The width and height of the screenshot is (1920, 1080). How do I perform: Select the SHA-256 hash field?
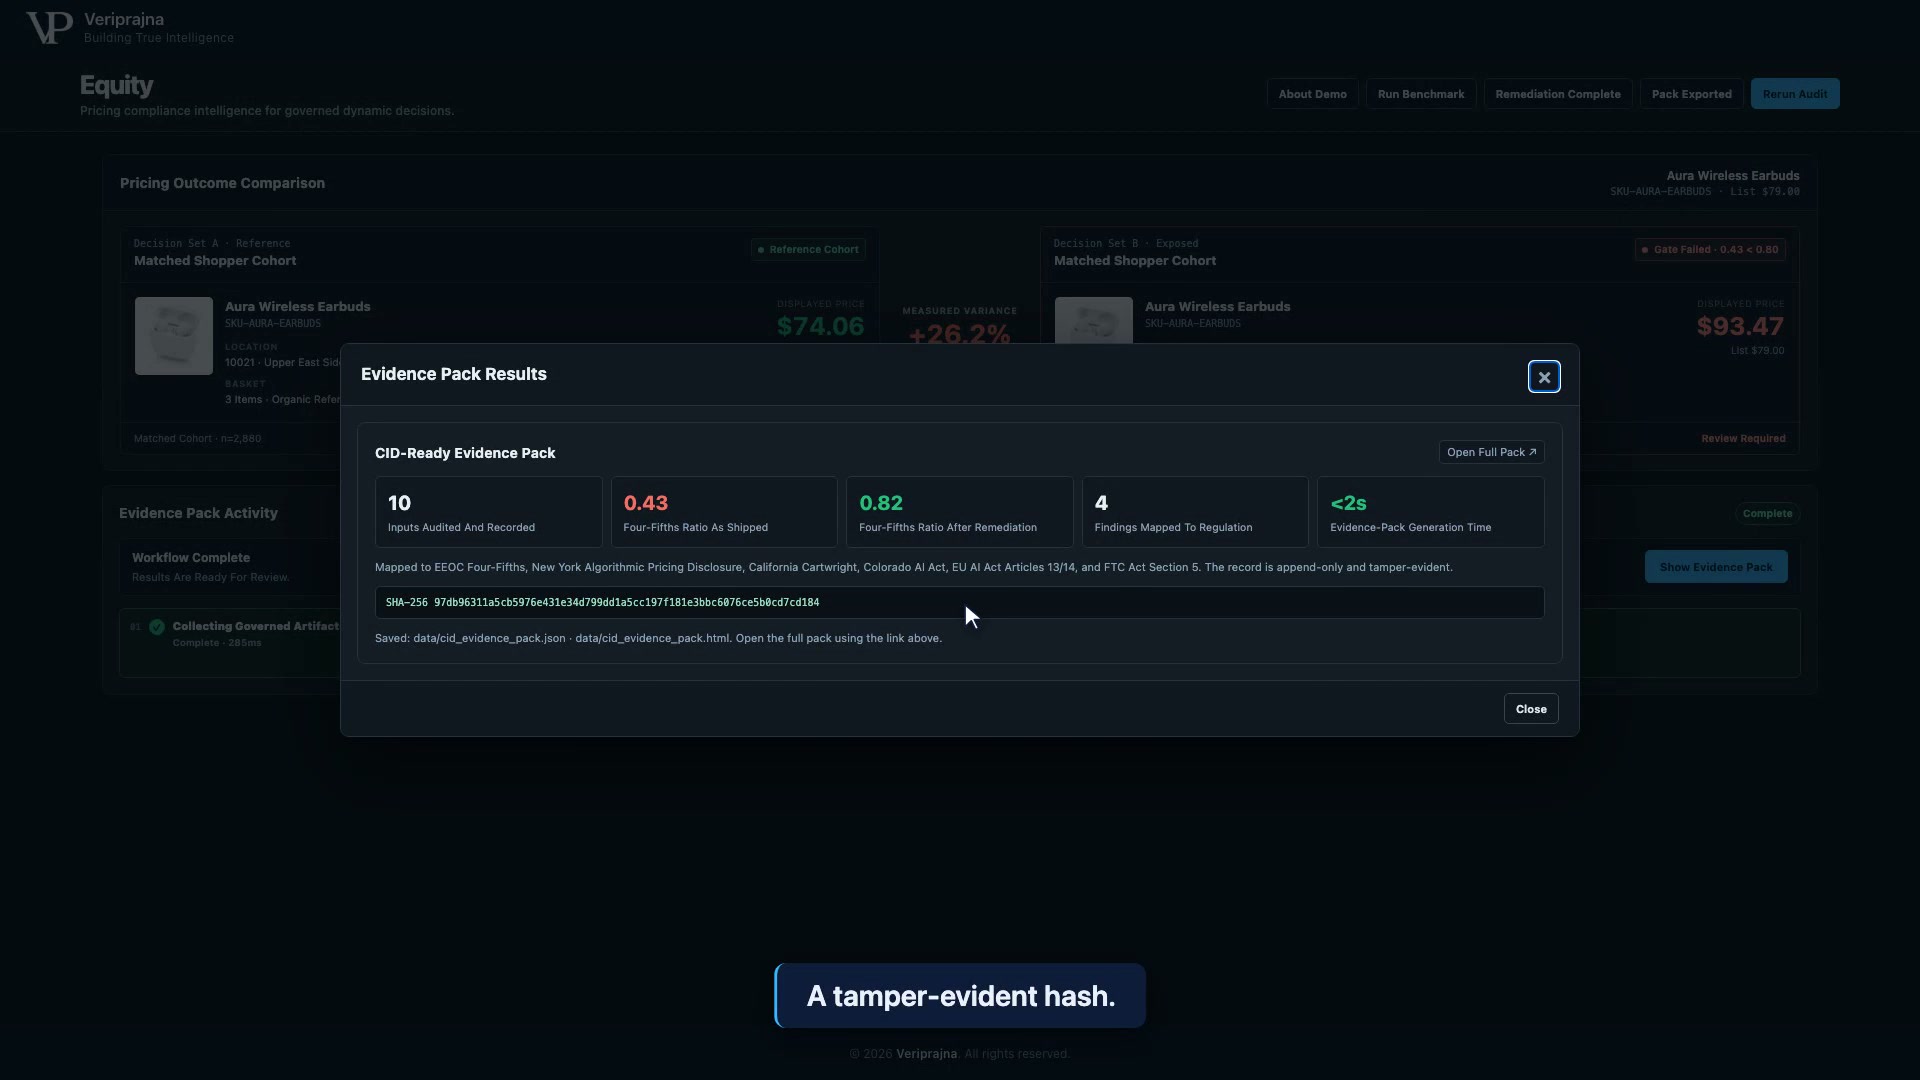[959, 602]
